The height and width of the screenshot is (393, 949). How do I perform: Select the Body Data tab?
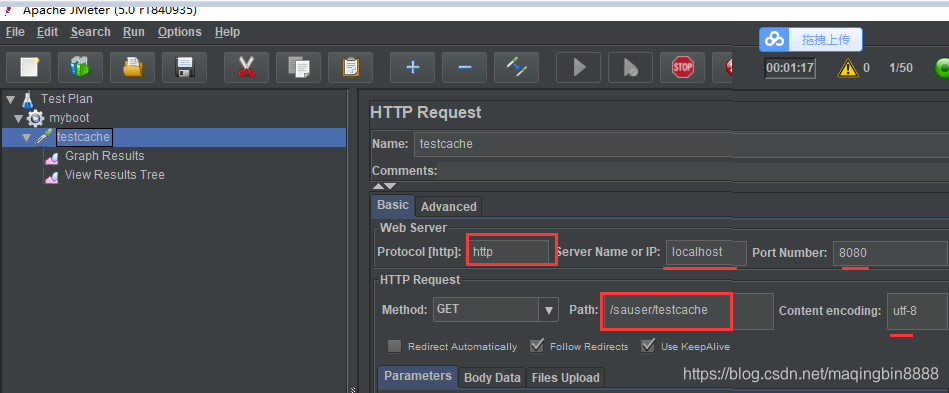point(492,378)
